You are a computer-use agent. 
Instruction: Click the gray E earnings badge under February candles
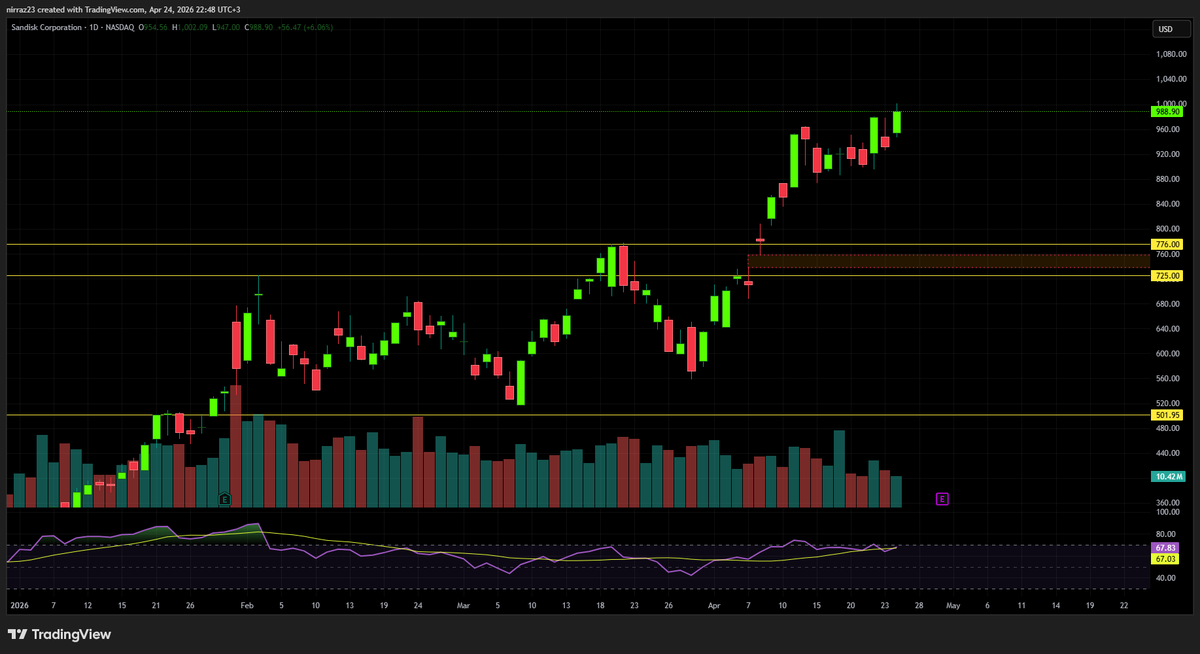pyautogui.click(x=226, y=497)
